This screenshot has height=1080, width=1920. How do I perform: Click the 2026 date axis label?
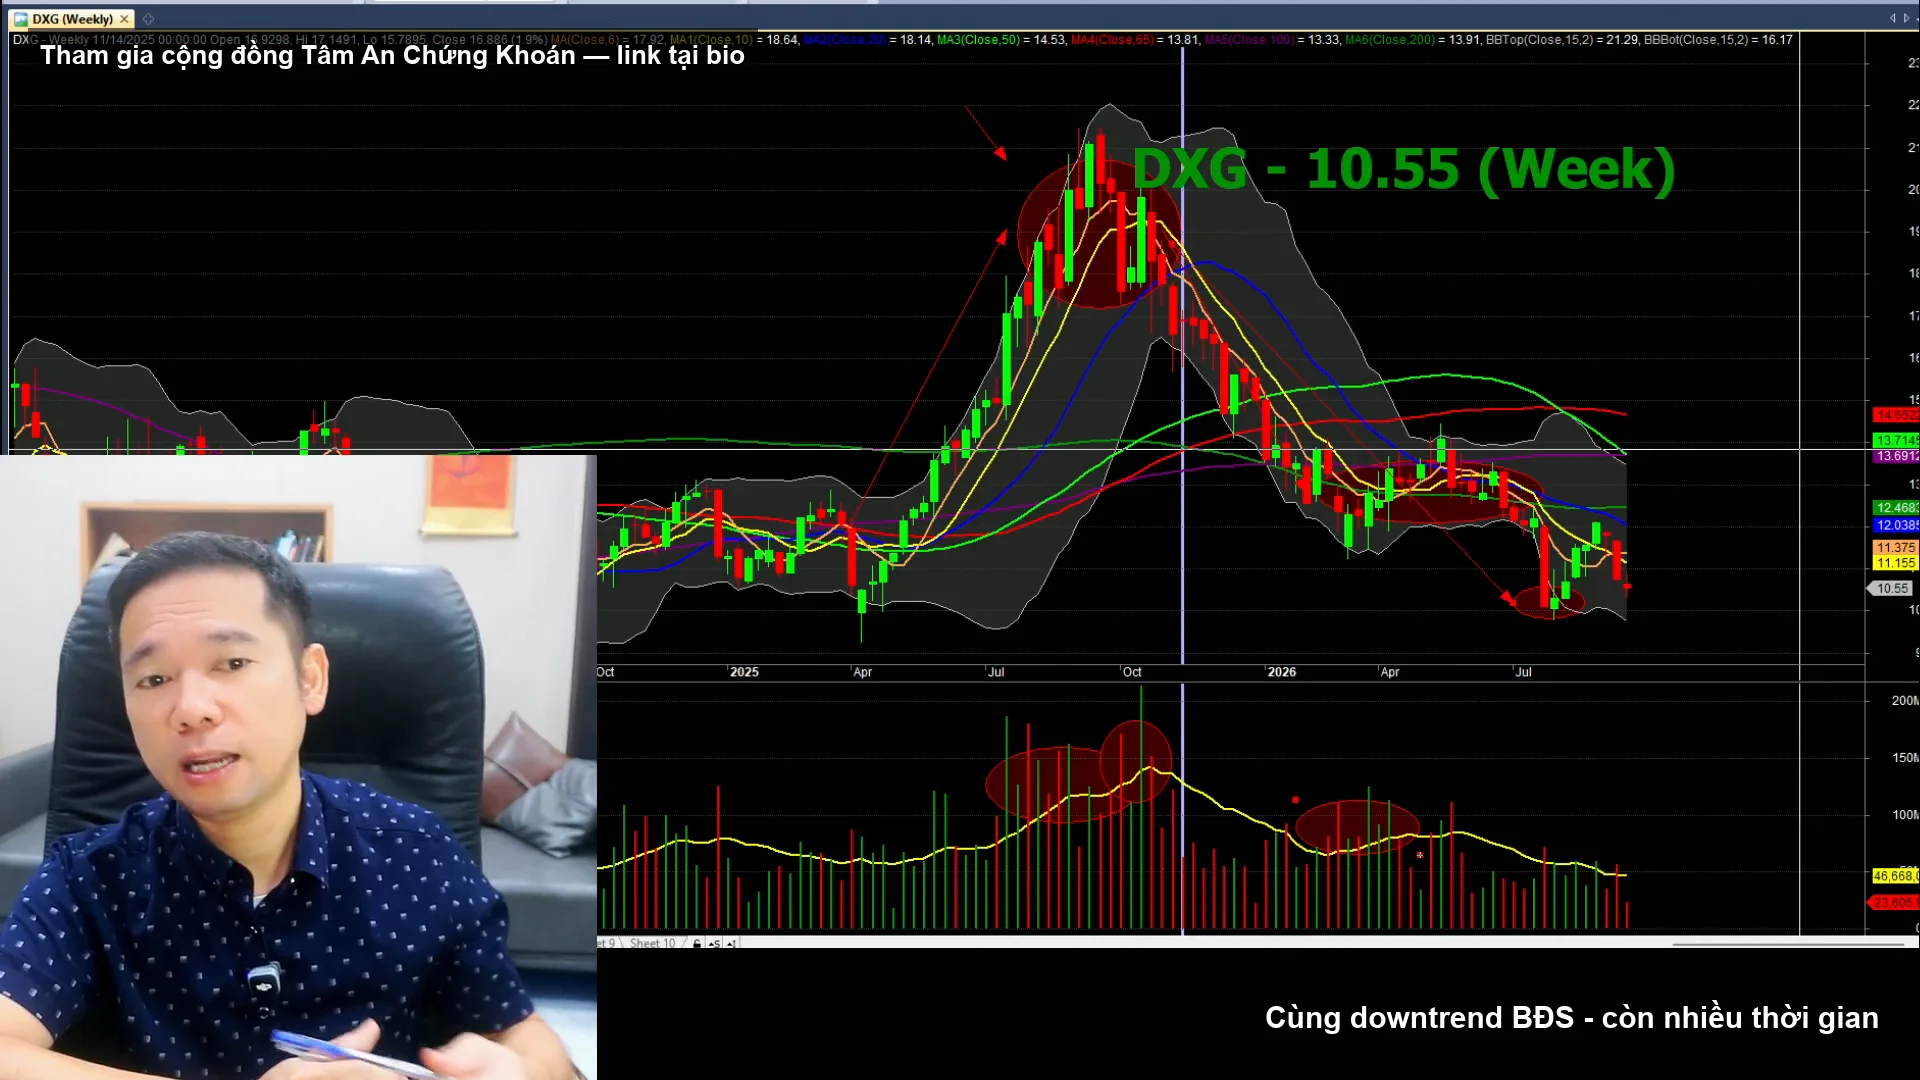click(1281, 672)
